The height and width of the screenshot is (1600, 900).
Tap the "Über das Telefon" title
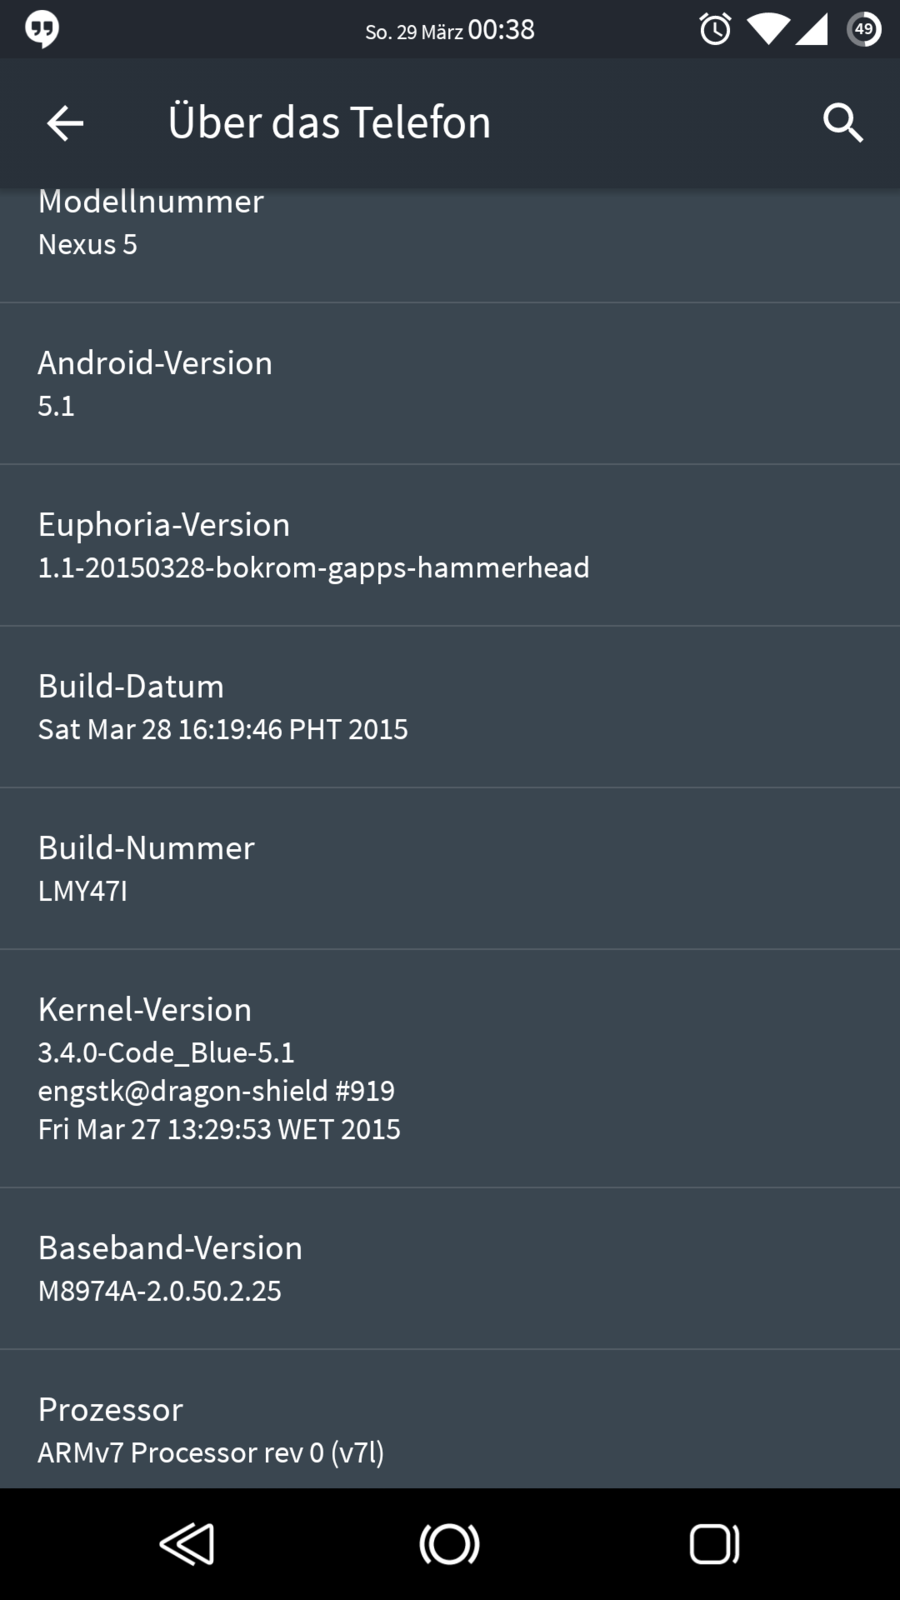[x=329, y=123]
